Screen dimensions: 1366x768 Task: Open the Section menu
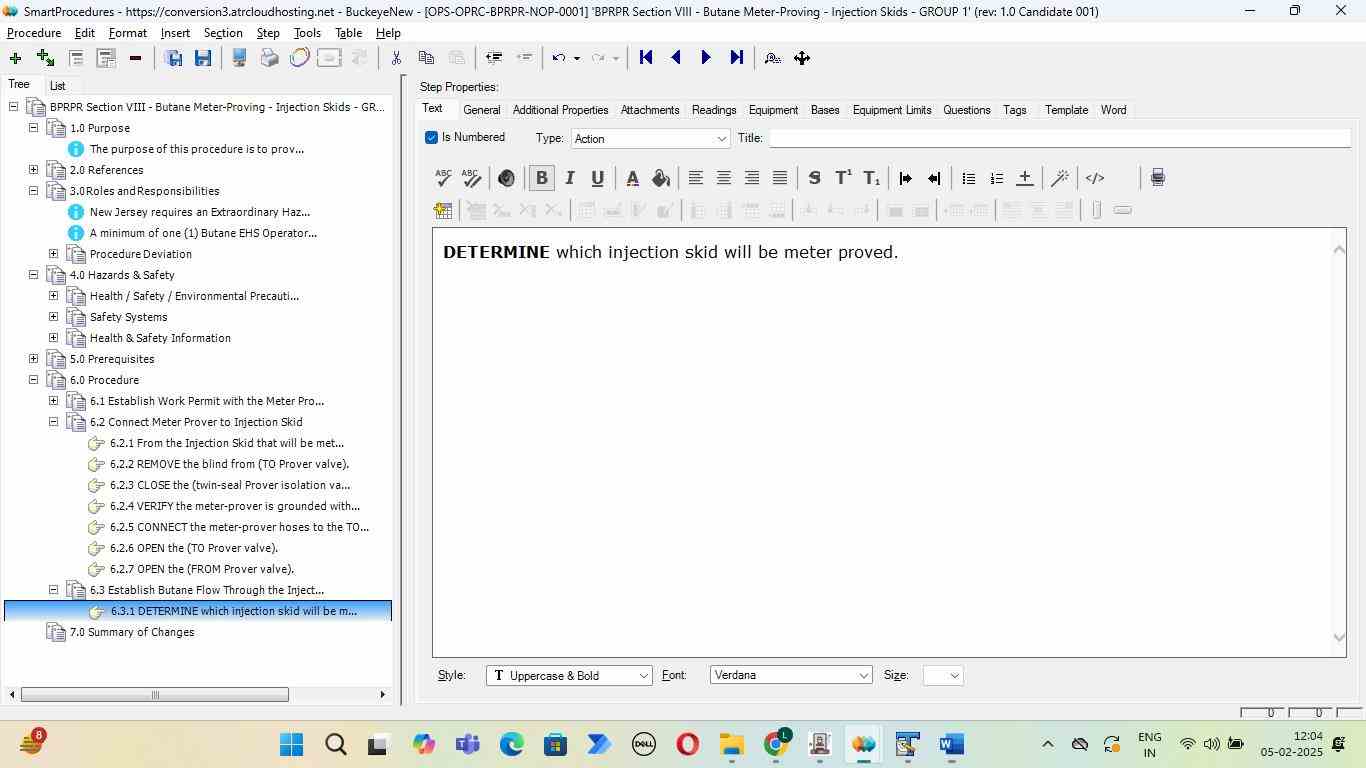pos(222,33)
